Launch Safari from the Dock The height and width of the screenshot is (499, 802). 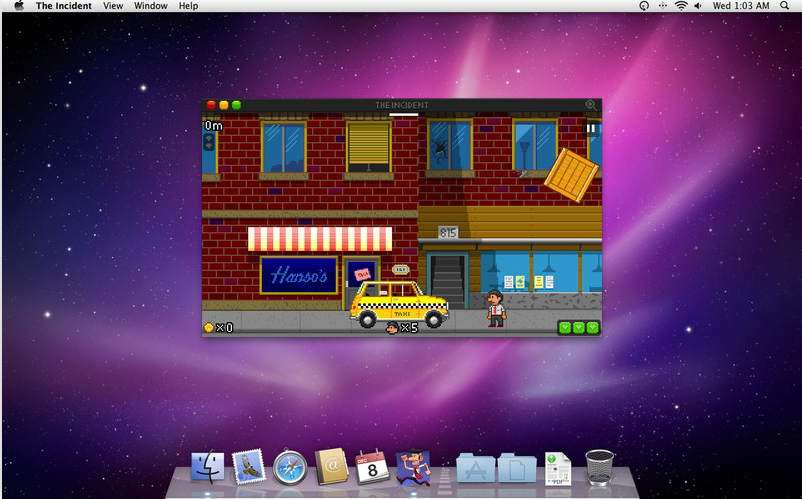pos(290,467)
